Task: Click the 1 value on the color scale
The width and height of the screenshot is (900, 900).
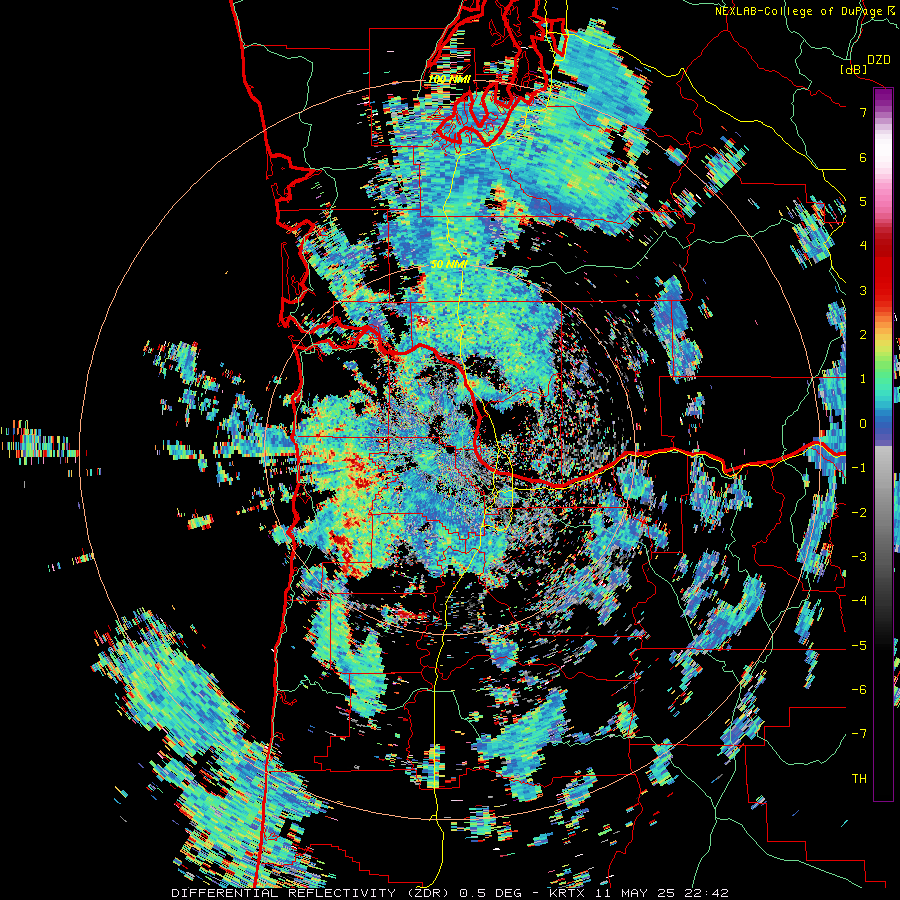Action: [863, 379]
